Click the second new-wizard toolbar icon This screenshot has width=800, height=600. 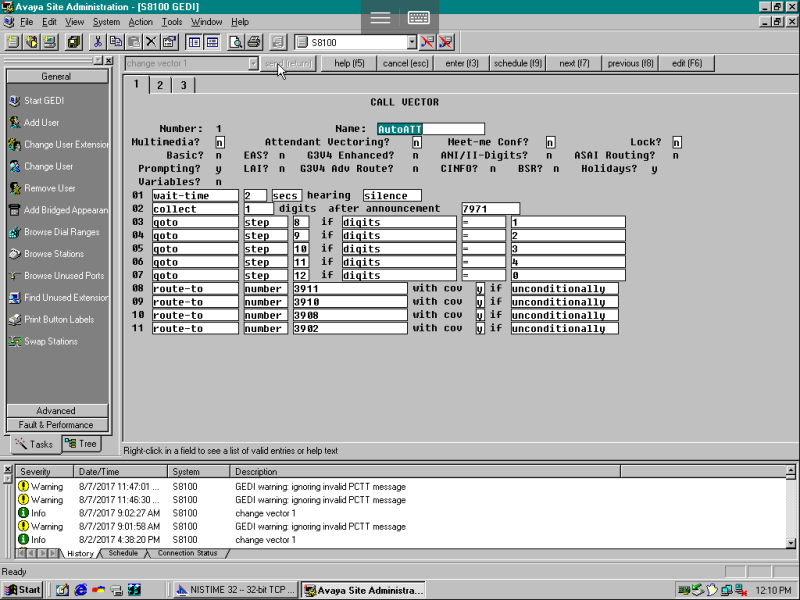coord(32,42)
